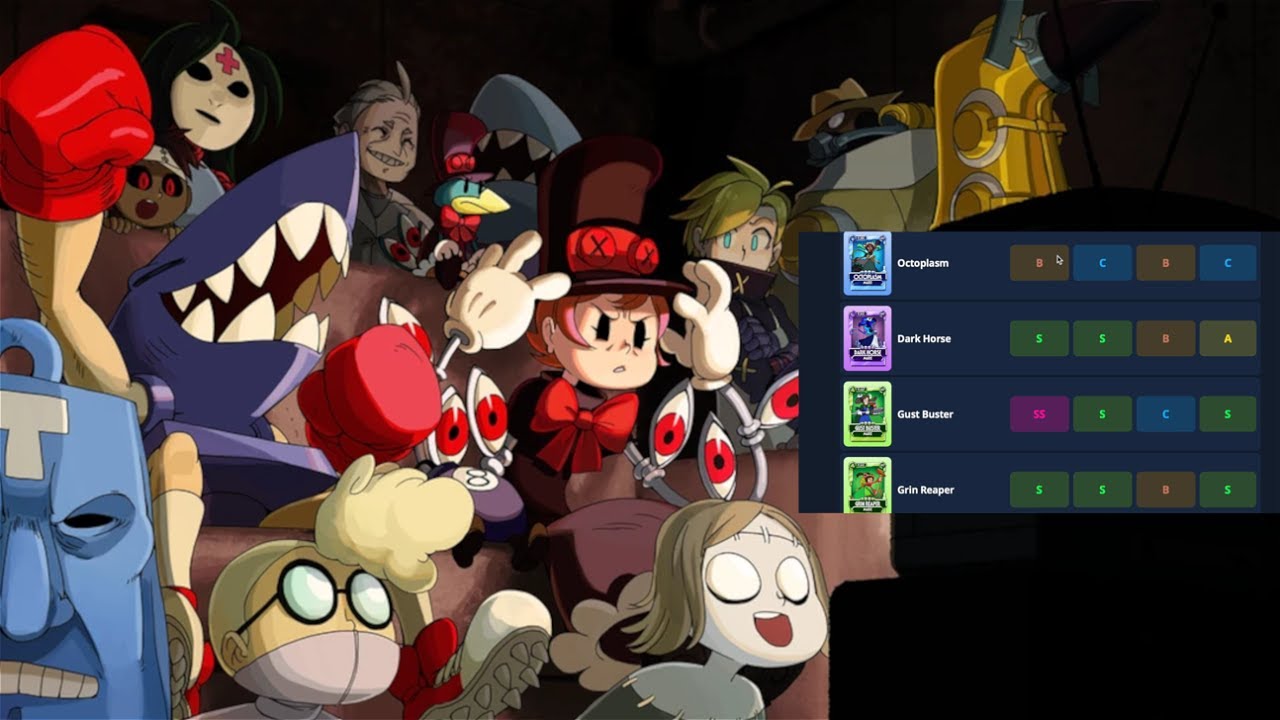Viewport: 1280px width, 720px height.
Task: Click the B tier cell in Dark Horse row
Action: [1165, 339]
